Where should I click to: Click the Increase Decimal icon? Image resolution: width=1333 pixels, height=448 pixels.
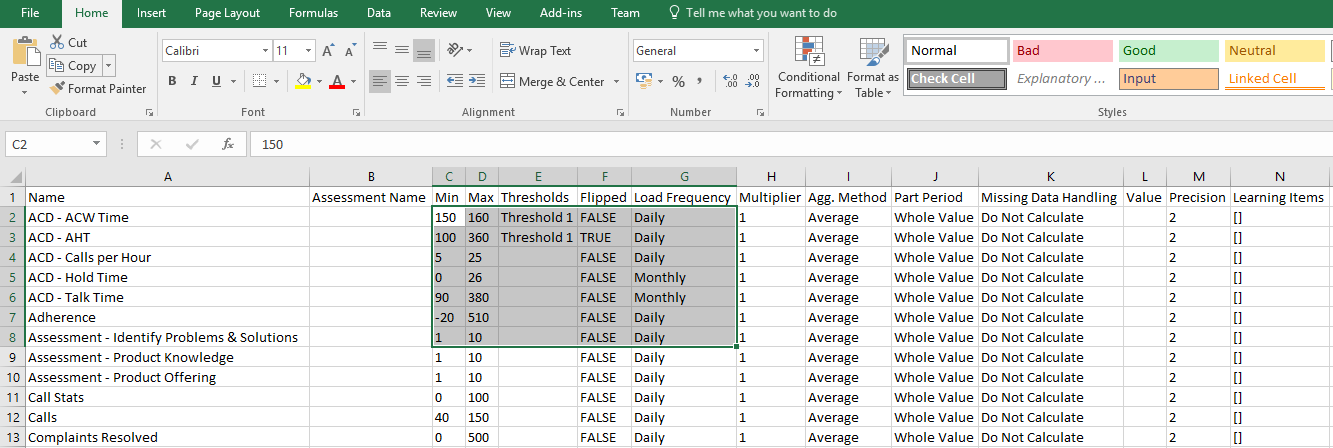(x=729, y=81)
